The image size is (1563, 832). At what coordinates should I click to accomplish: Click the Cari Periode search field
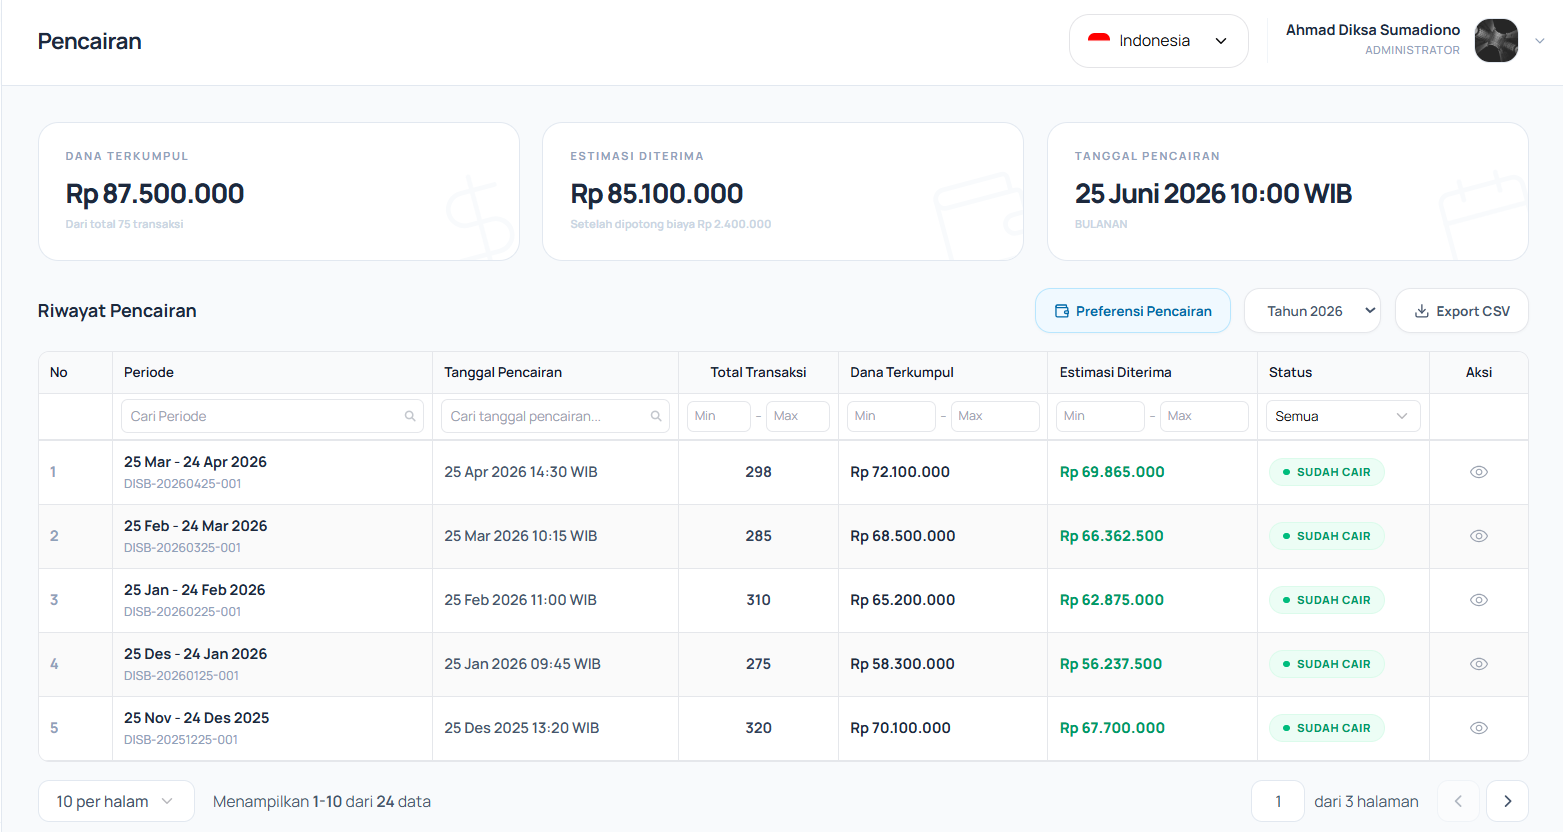pyautogui.click(x=272, y=416)
